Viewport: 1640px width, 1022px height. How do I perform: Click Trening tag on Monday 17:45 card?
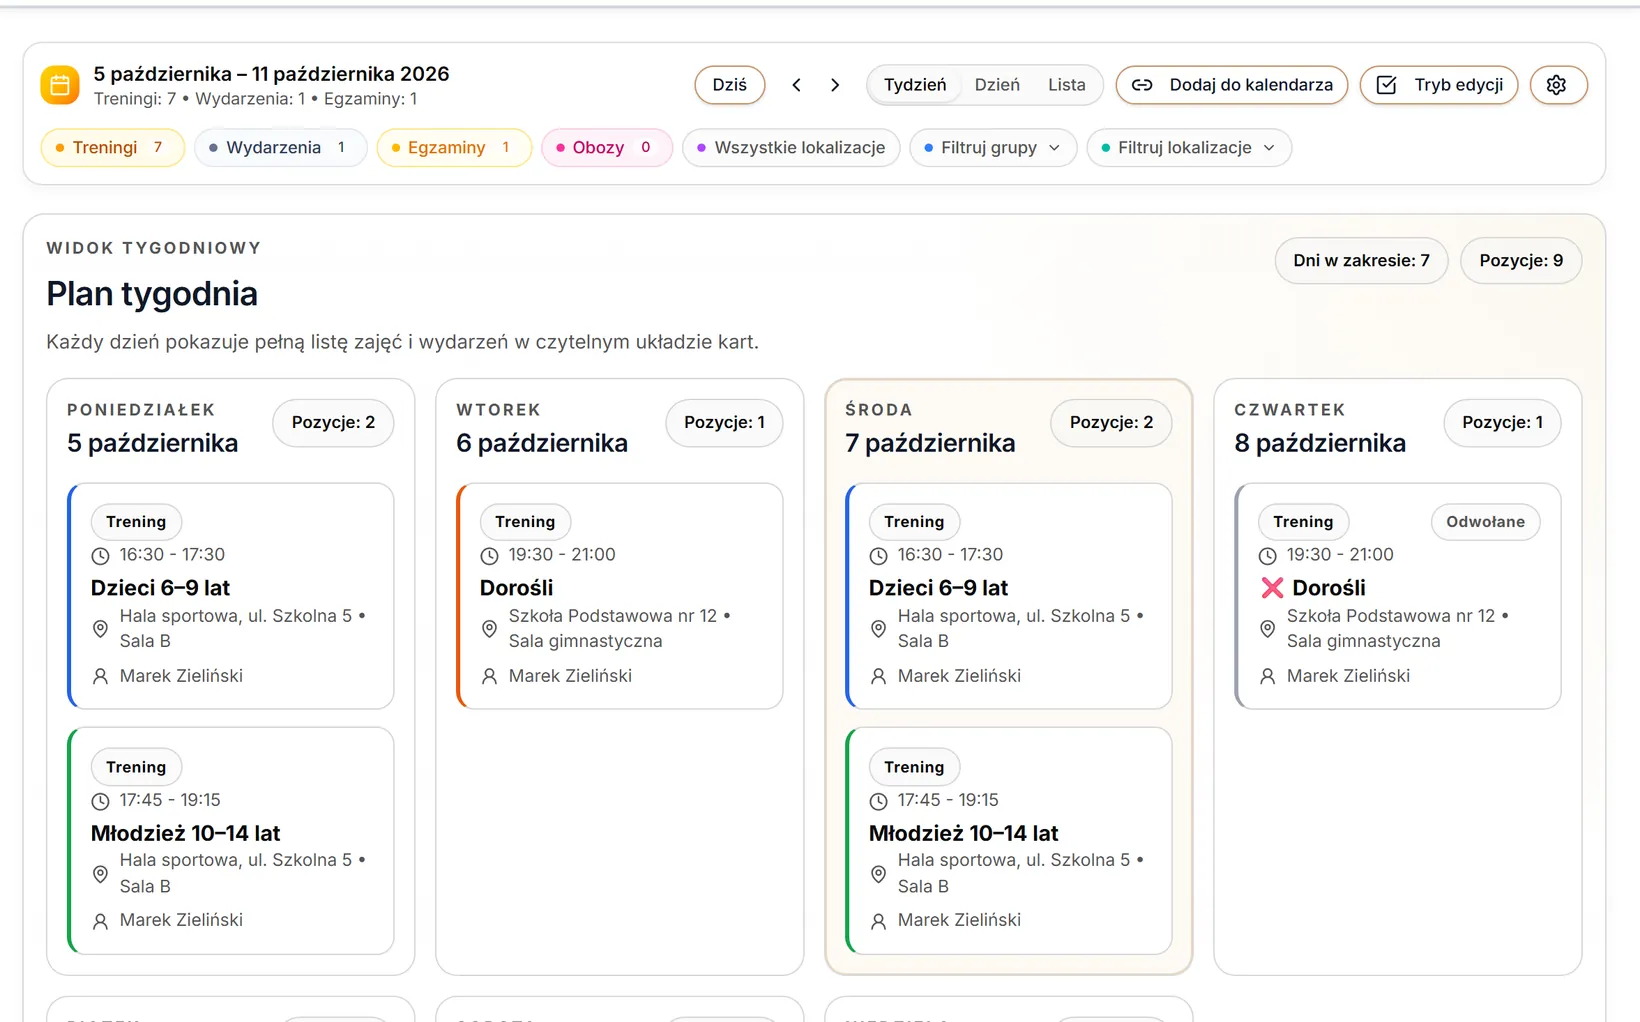tap(136, 767)
